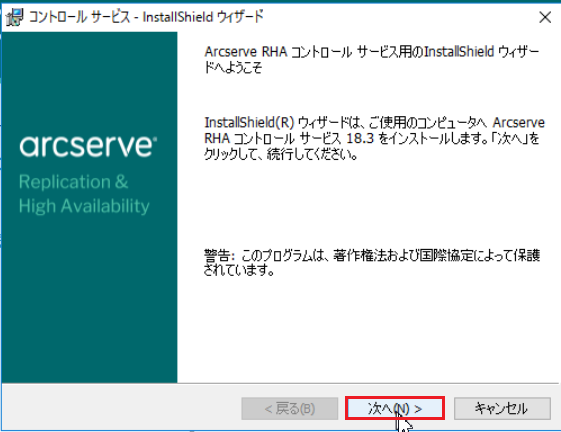
Task: Click the installer icon in the title bar
Action: tap(15, 17)
